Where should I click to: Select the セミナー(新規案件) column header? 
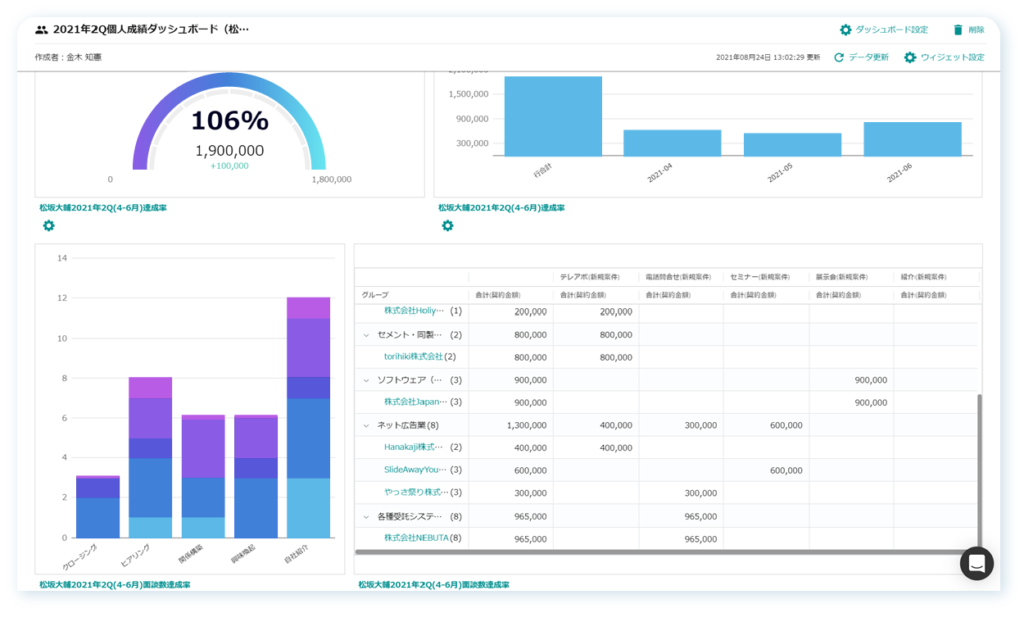click(764, 276)
